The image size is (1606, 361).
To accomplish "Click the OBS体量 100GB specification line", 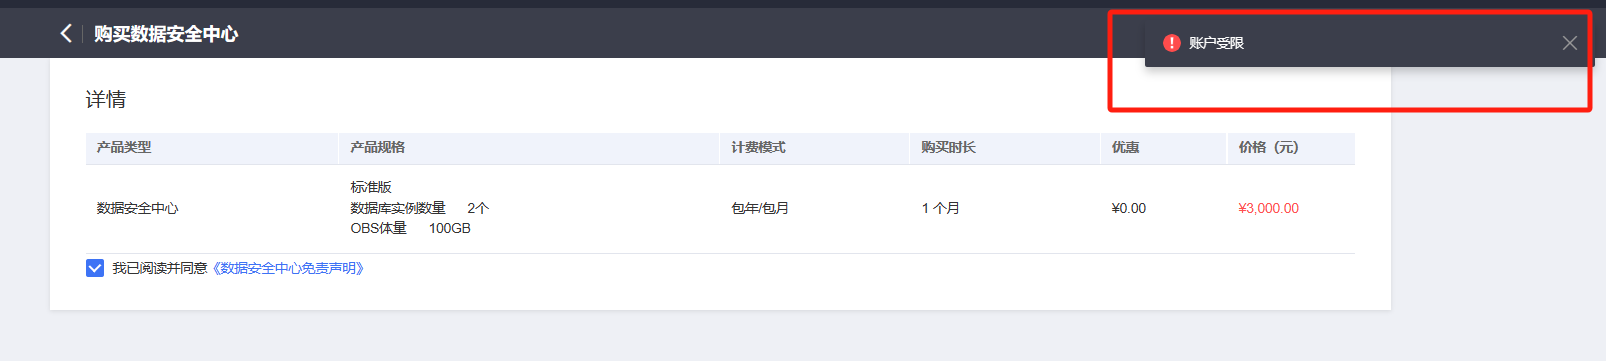I will click(x=410, y=228).
